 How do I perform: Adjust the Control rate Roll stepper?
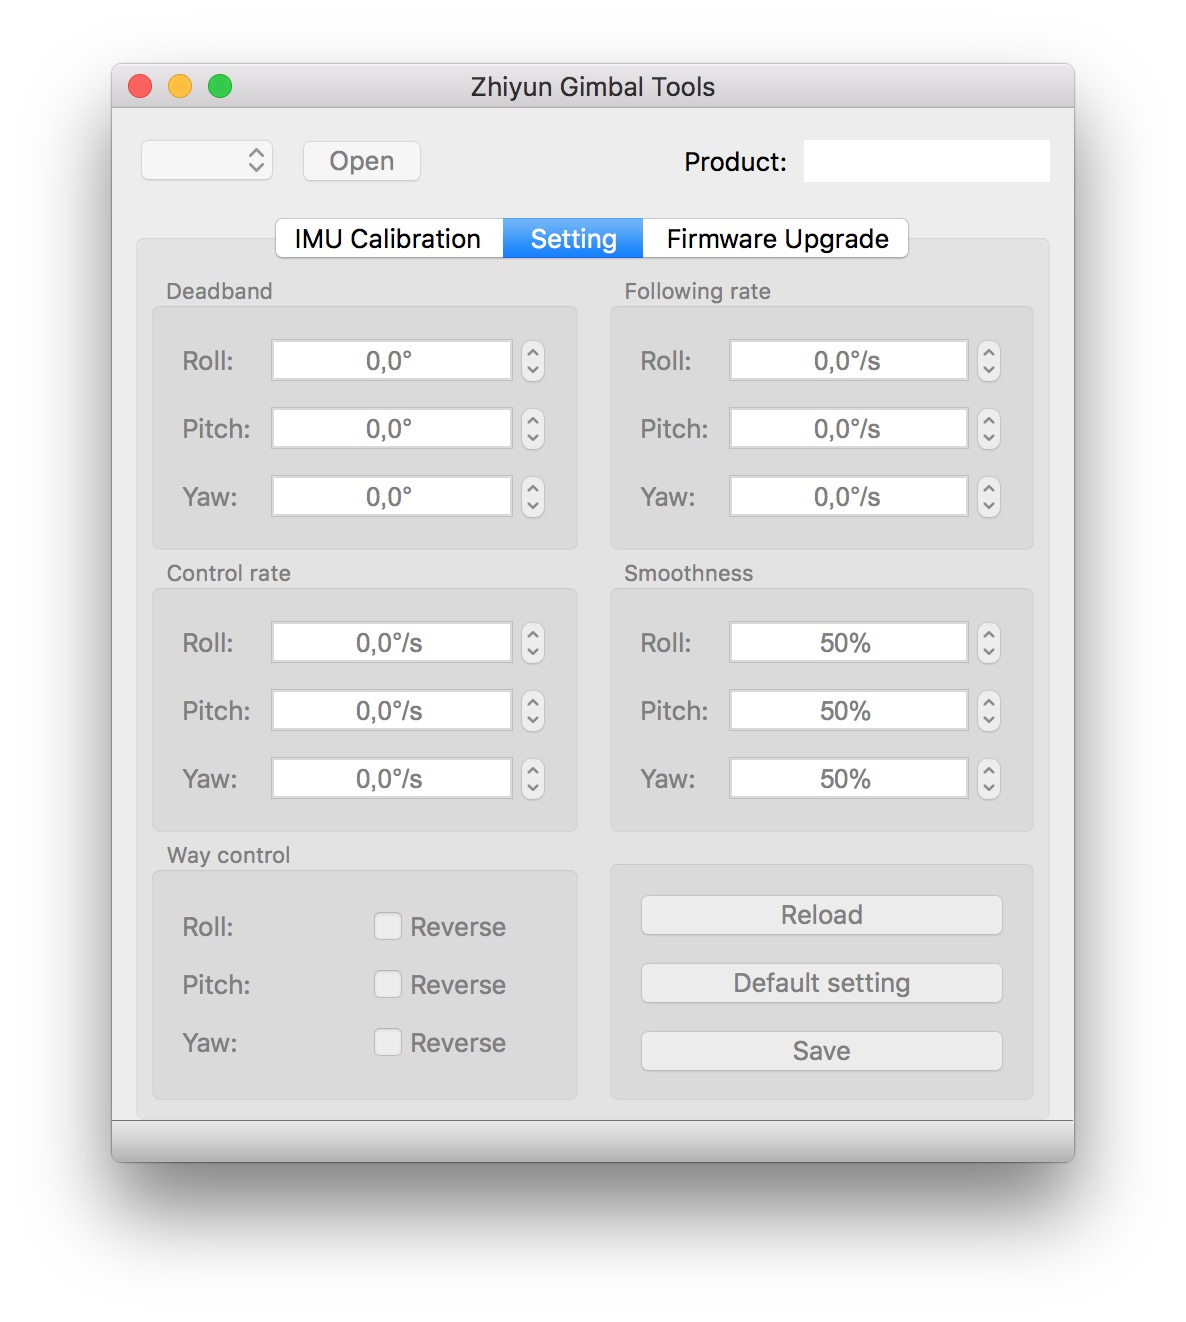click(533, 643)
